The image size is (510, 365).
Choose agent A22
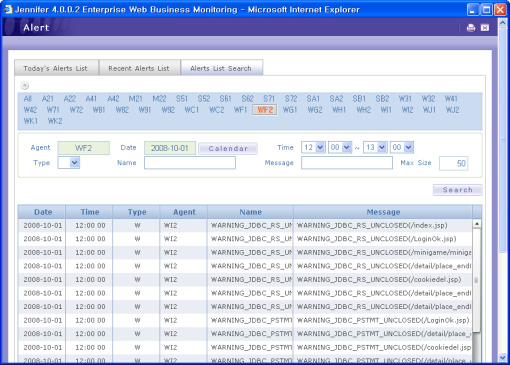70,99
